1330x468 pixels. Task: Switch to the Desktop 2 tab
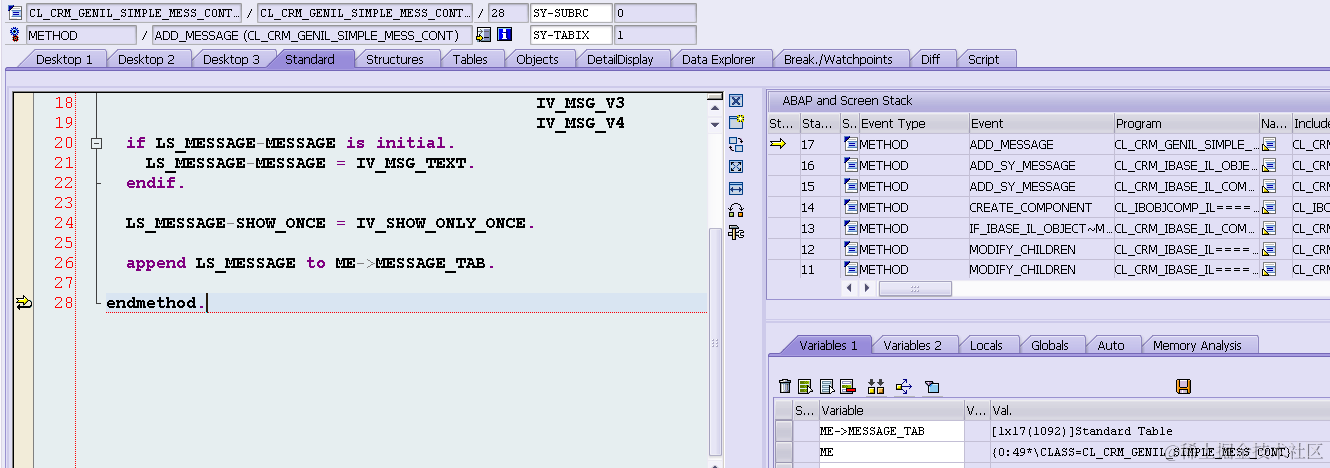coord(147,59)
